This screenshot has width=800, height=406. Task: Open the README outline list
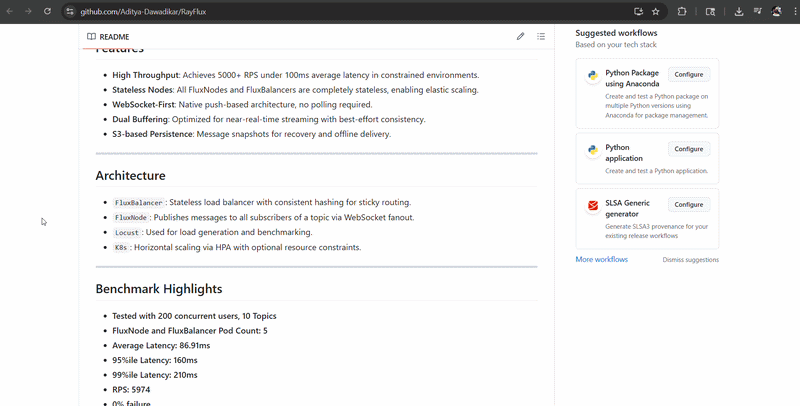(541, 37)
